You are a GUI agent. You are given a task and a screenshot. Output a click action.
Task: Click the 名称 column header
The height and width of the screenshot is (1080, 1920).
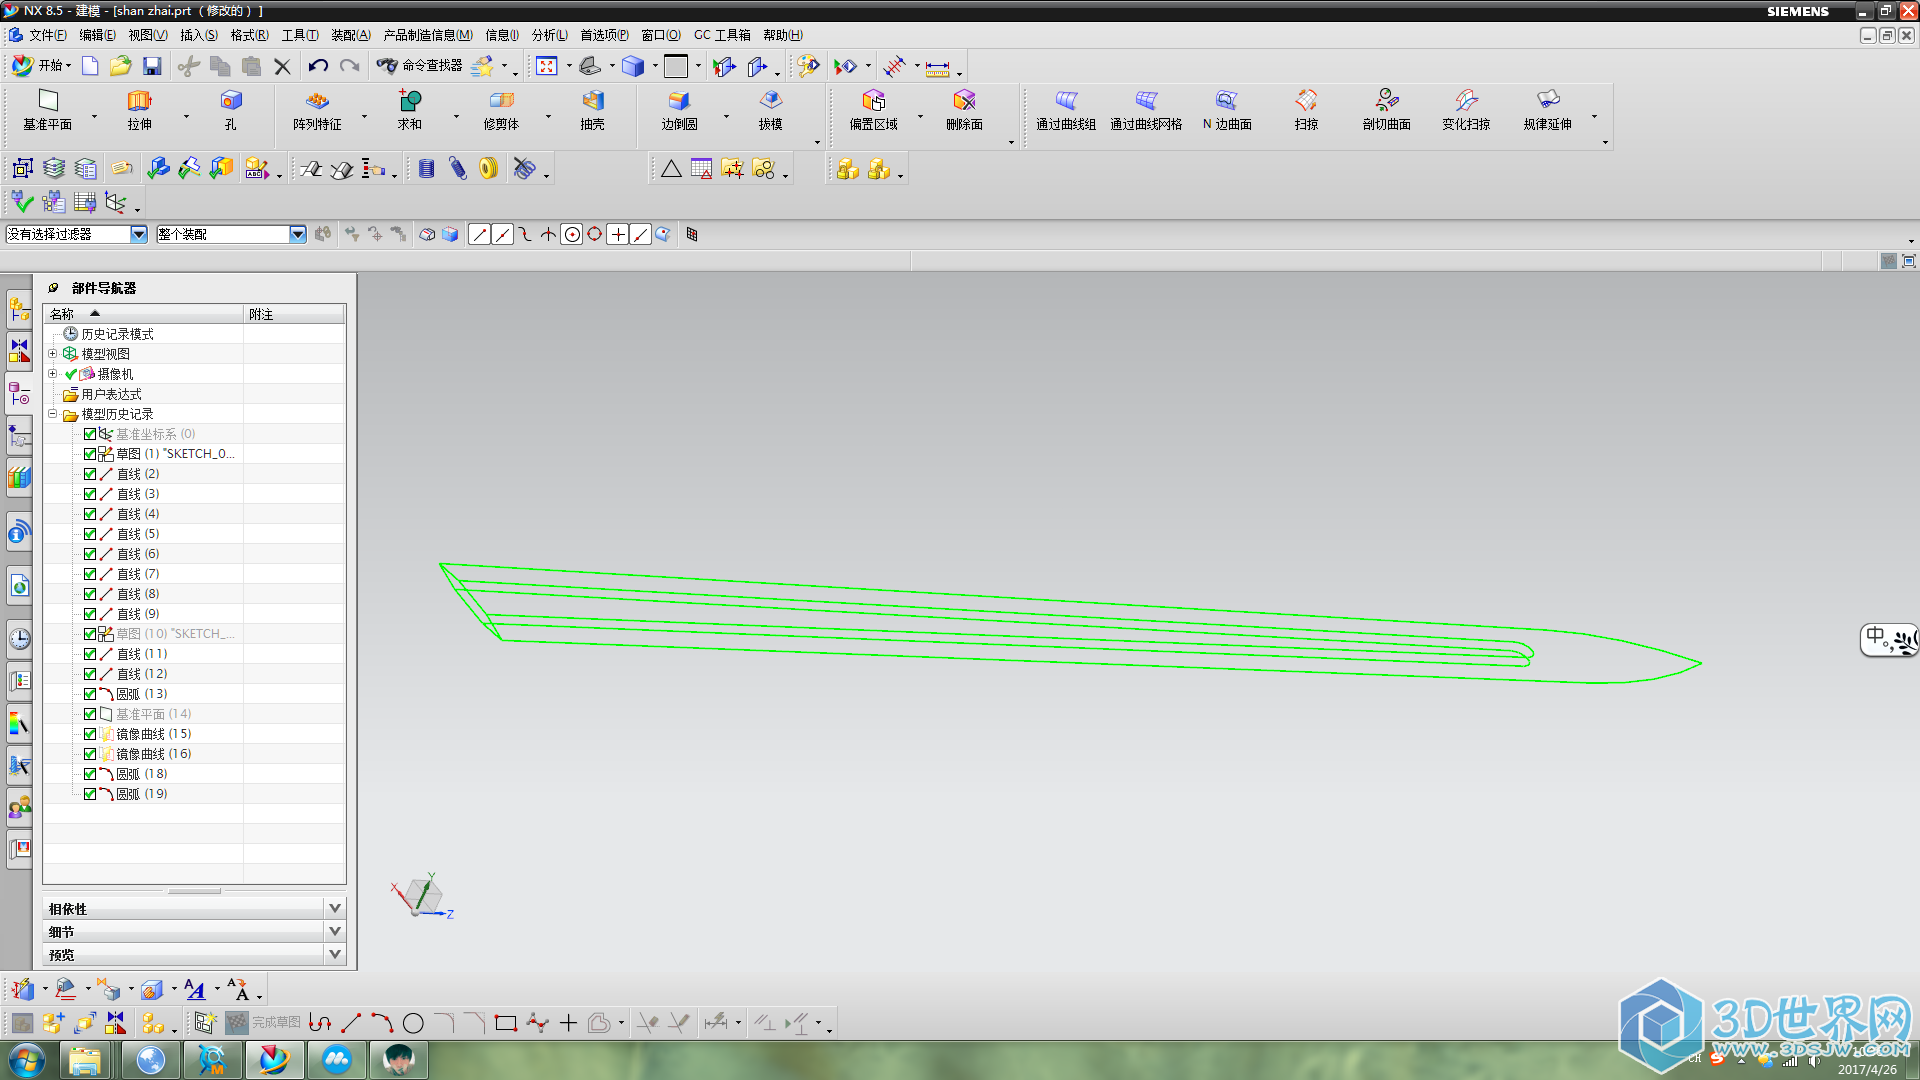tap(144, 314)
